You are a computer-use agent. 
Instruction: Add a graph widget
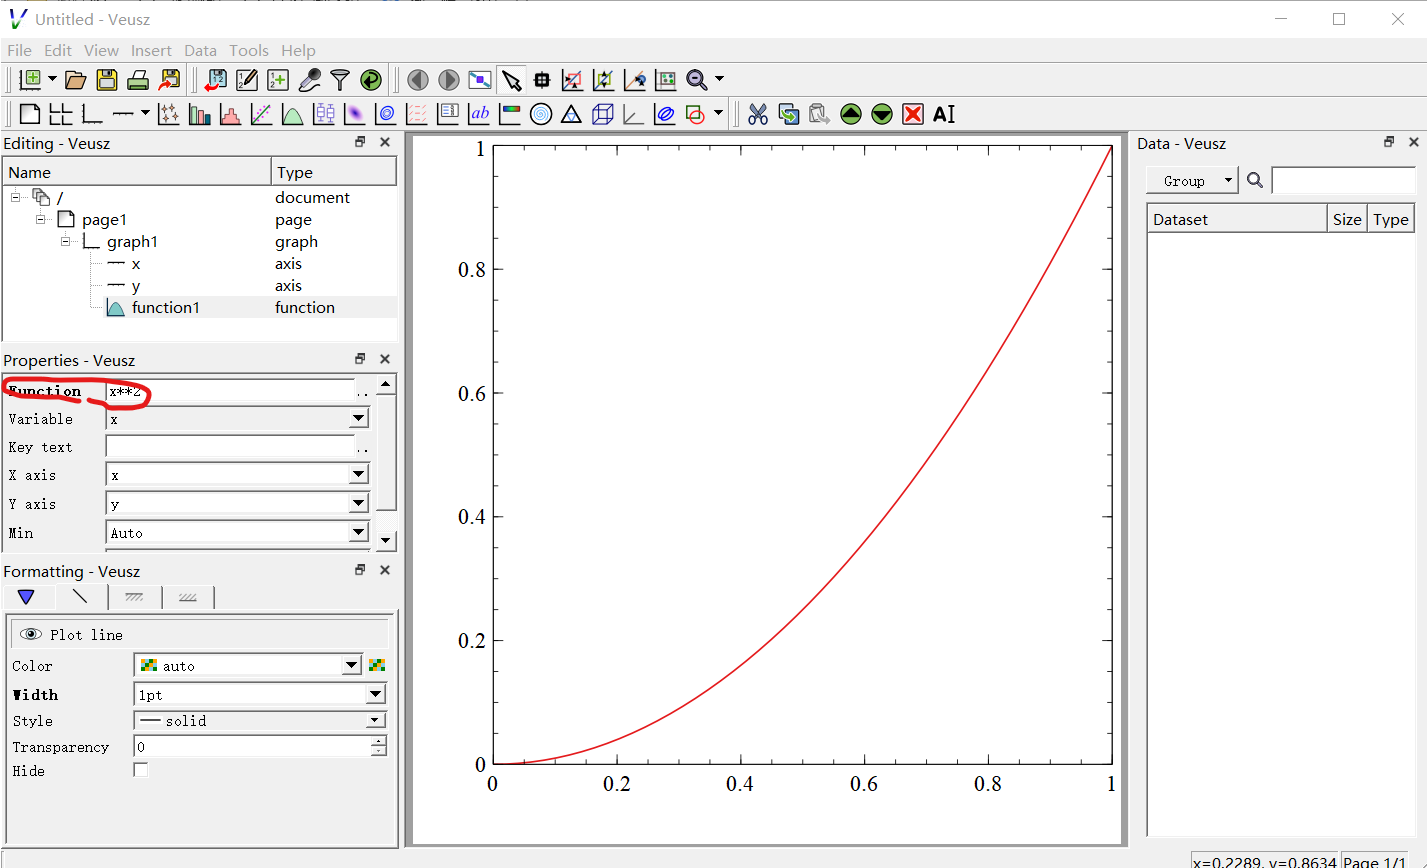click(92, 114)
